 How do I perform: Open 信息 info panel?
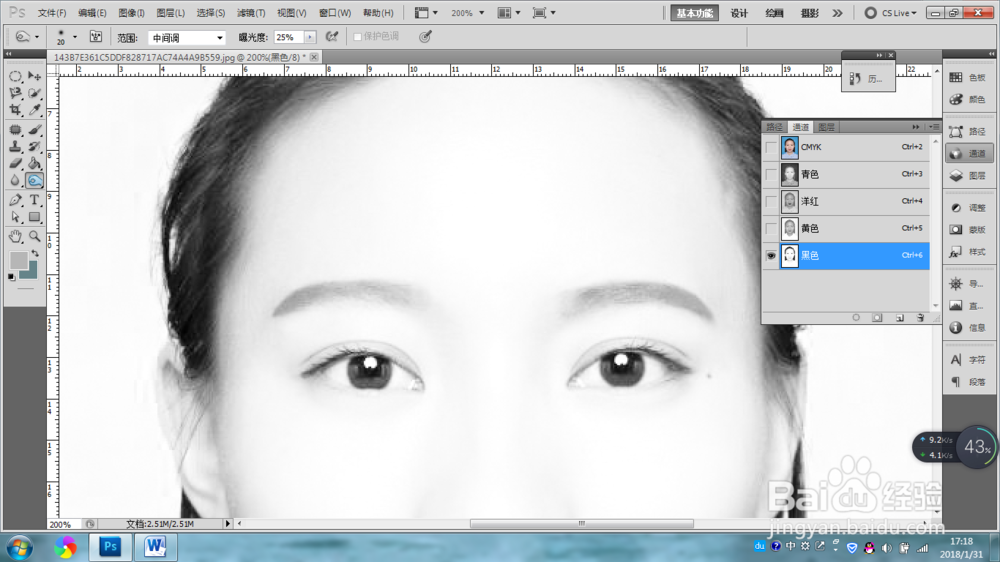(968, 328)
